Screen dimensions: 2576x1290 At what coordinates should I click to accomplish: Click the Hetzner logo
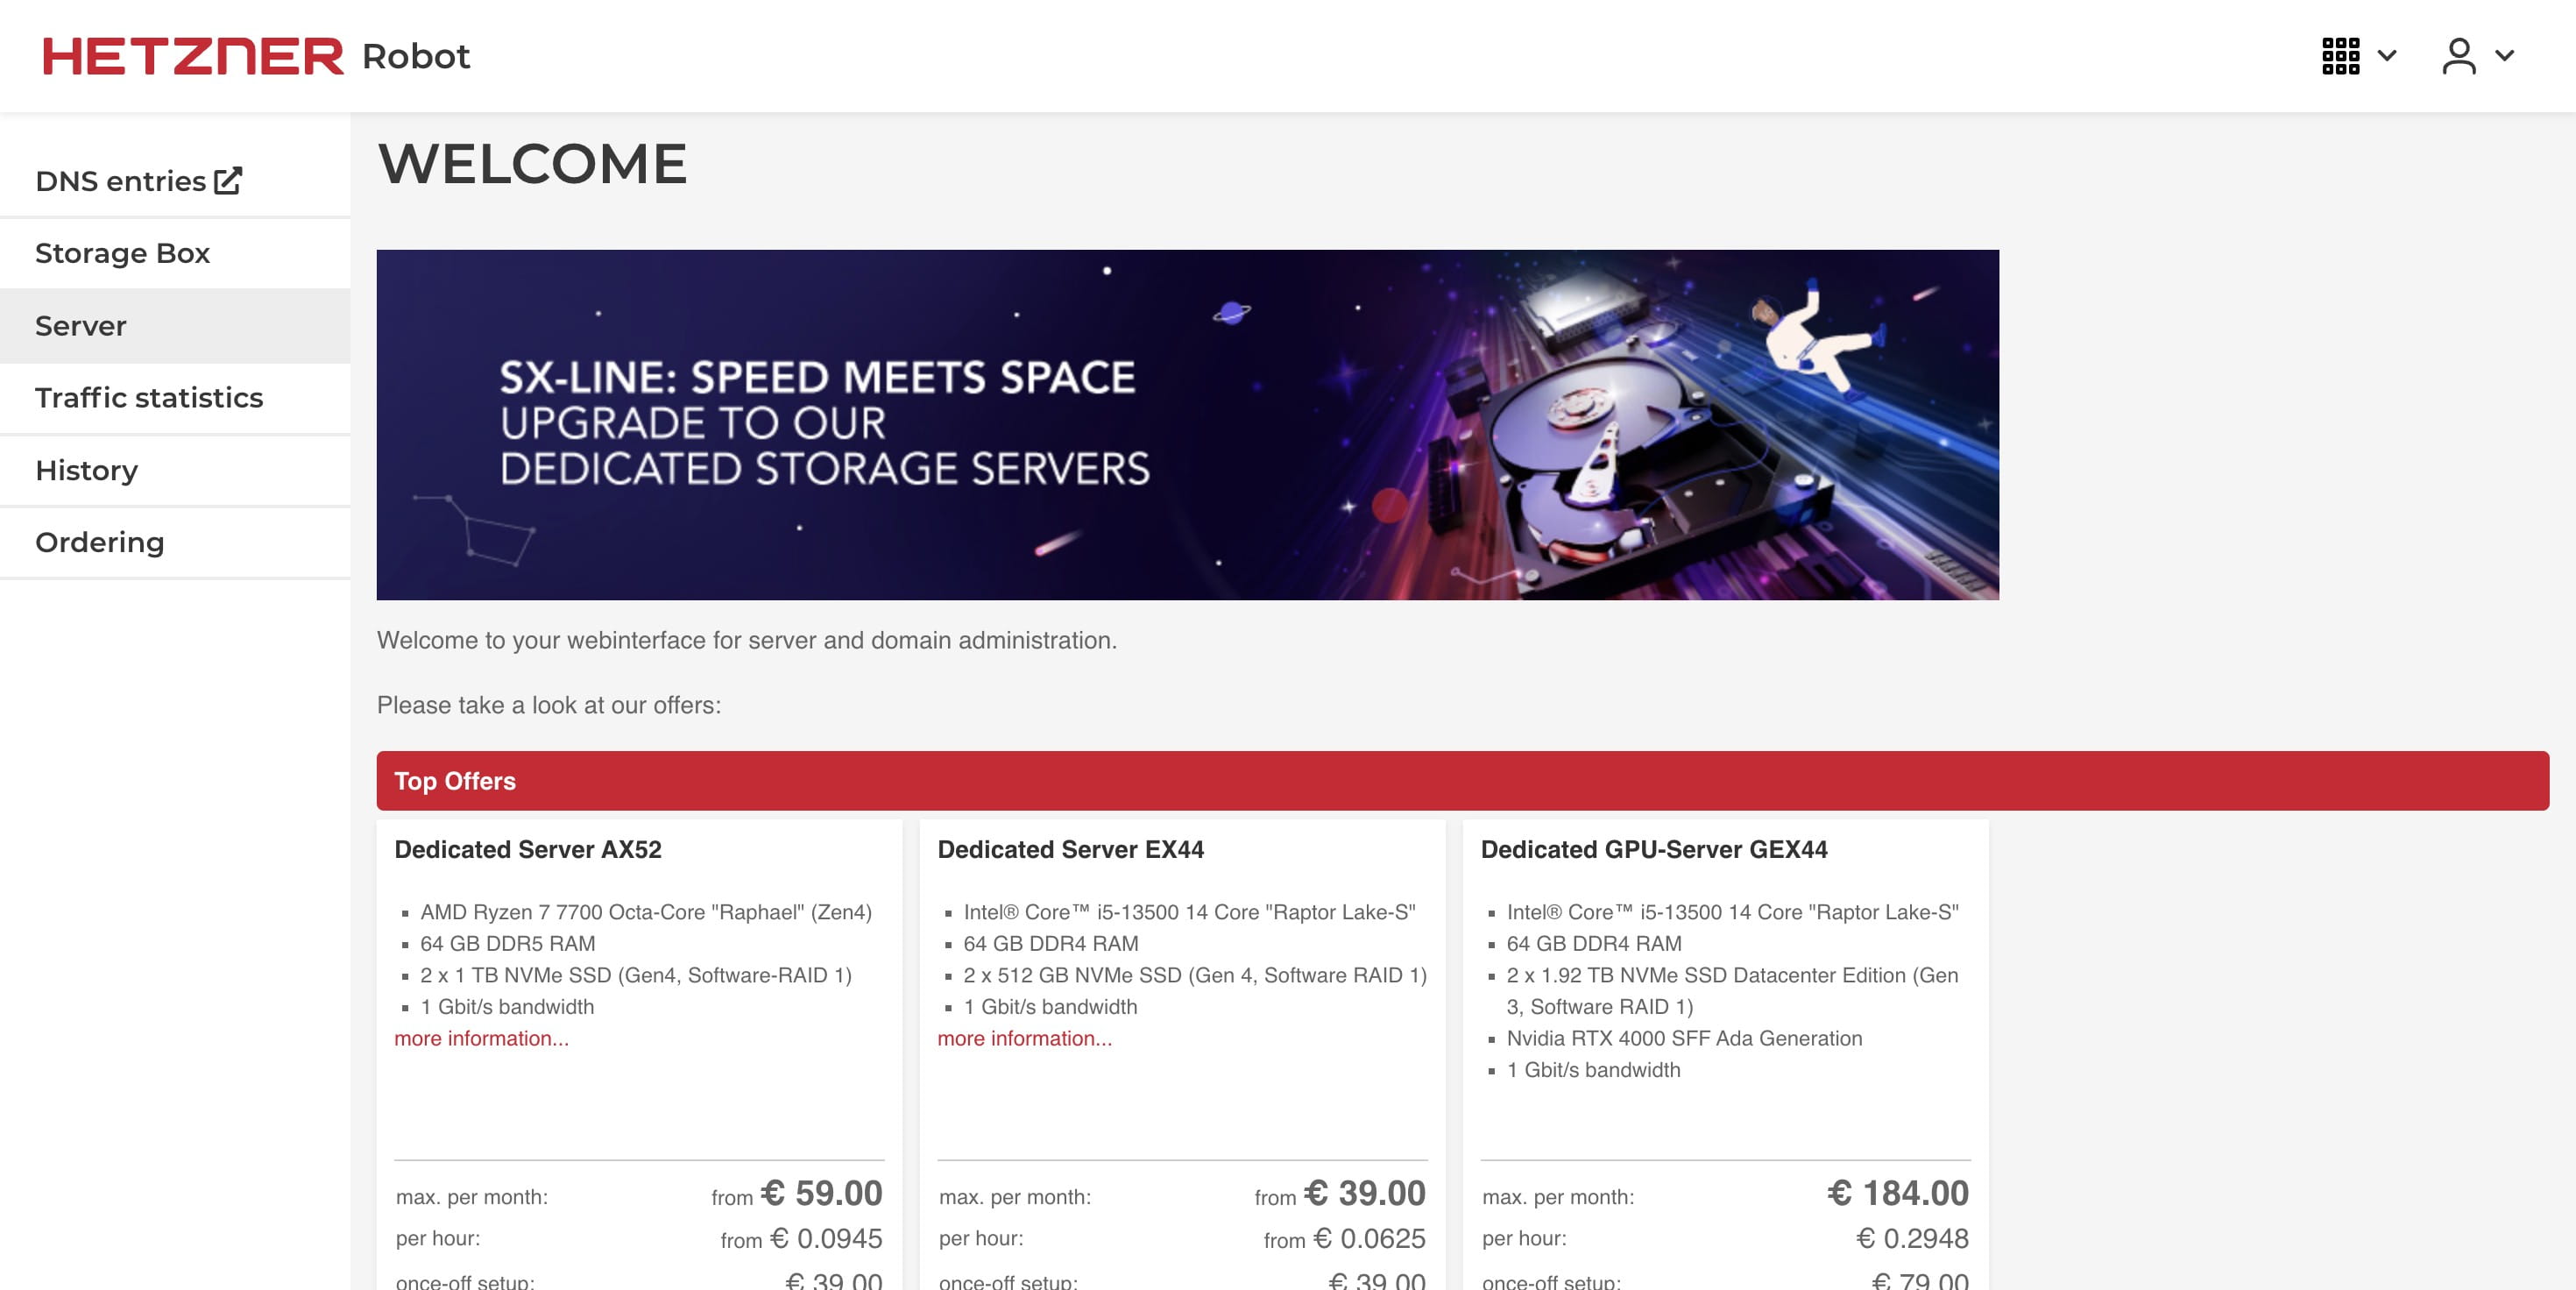(x=193, y=56)
